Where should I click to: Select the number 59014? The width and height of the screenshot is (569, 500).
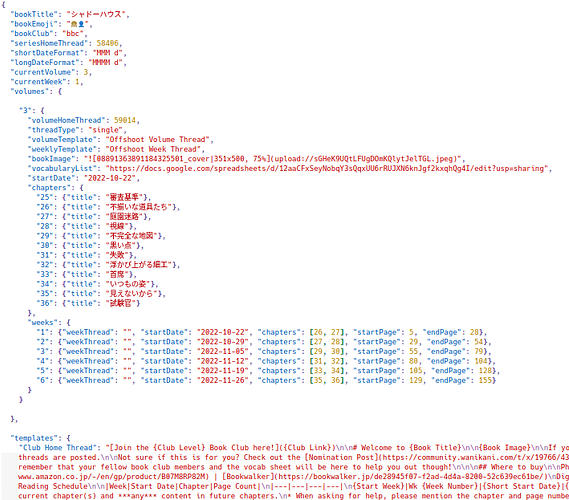(125, 120)
